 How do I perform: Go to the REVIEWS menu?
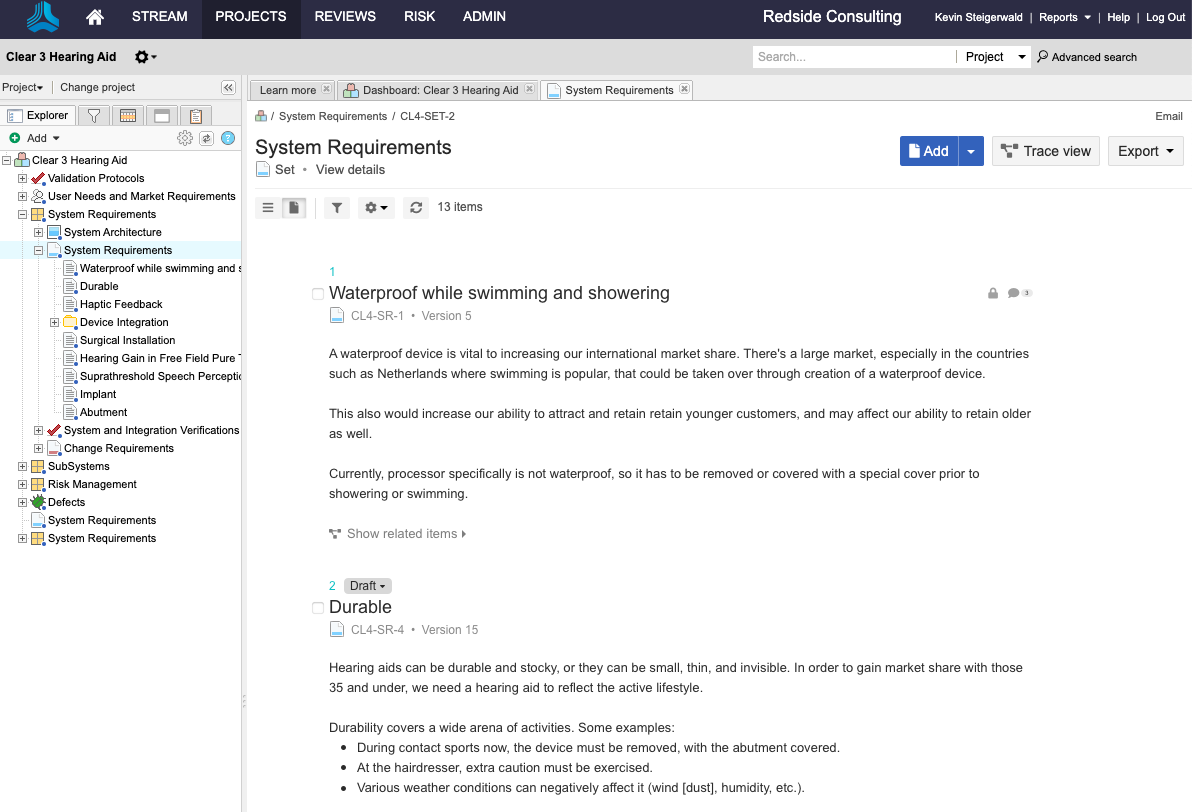(345, 17)
